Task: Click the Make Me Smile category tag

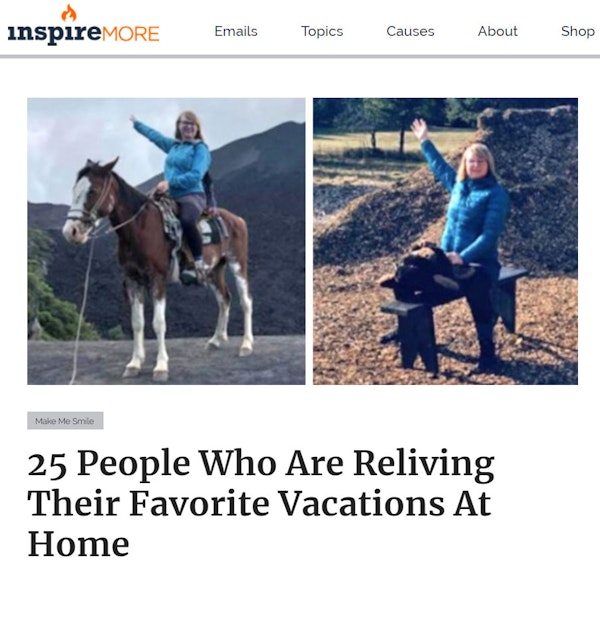Action: (65, 421)
